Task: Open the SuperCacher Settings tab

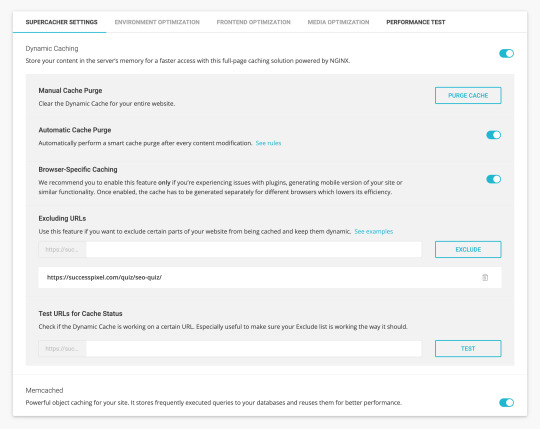Action: [62, 22]
